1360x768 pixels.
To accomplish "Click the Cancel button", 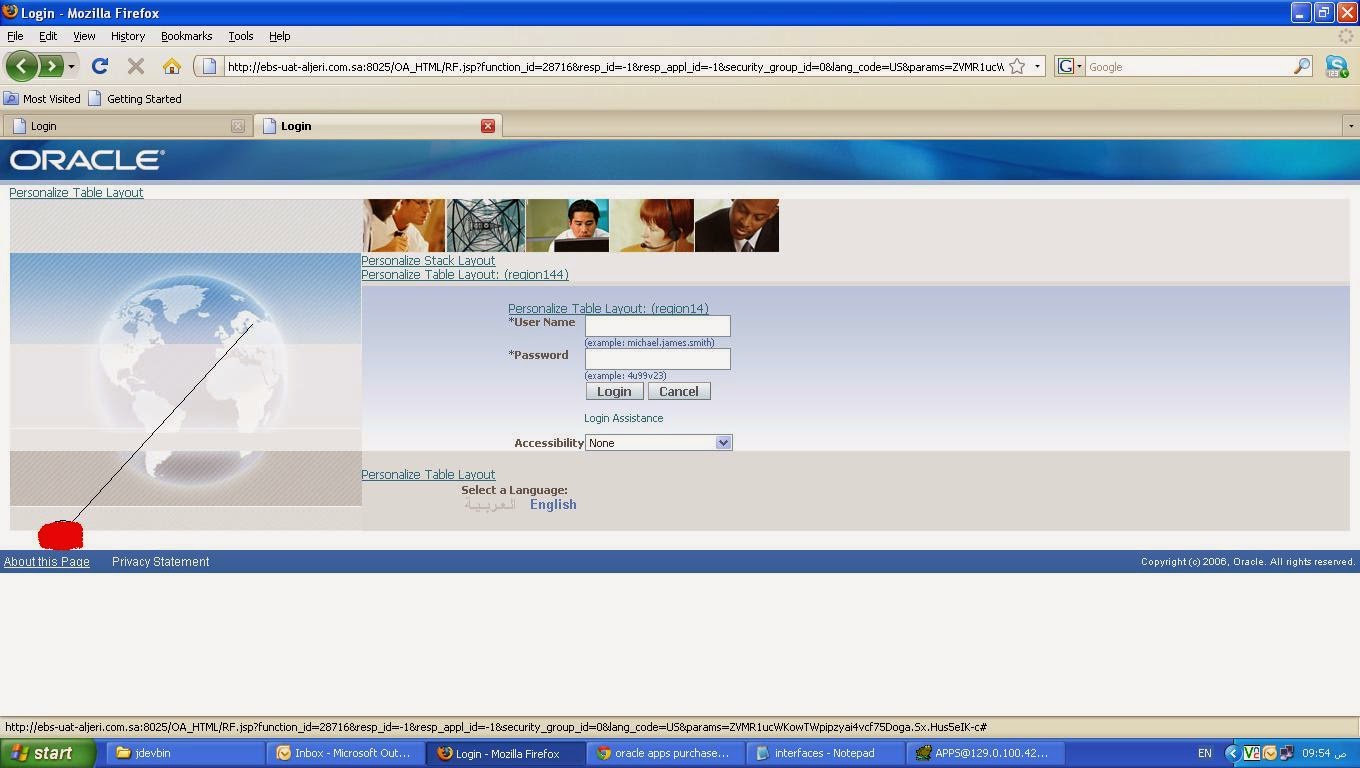I will tap(679, 391).
